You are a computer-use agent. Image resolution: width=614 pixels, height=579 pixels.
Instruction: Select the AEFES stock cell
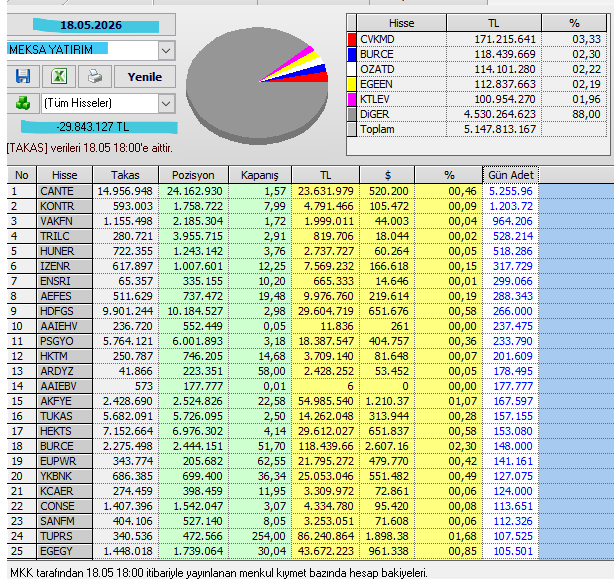(65, 296)
